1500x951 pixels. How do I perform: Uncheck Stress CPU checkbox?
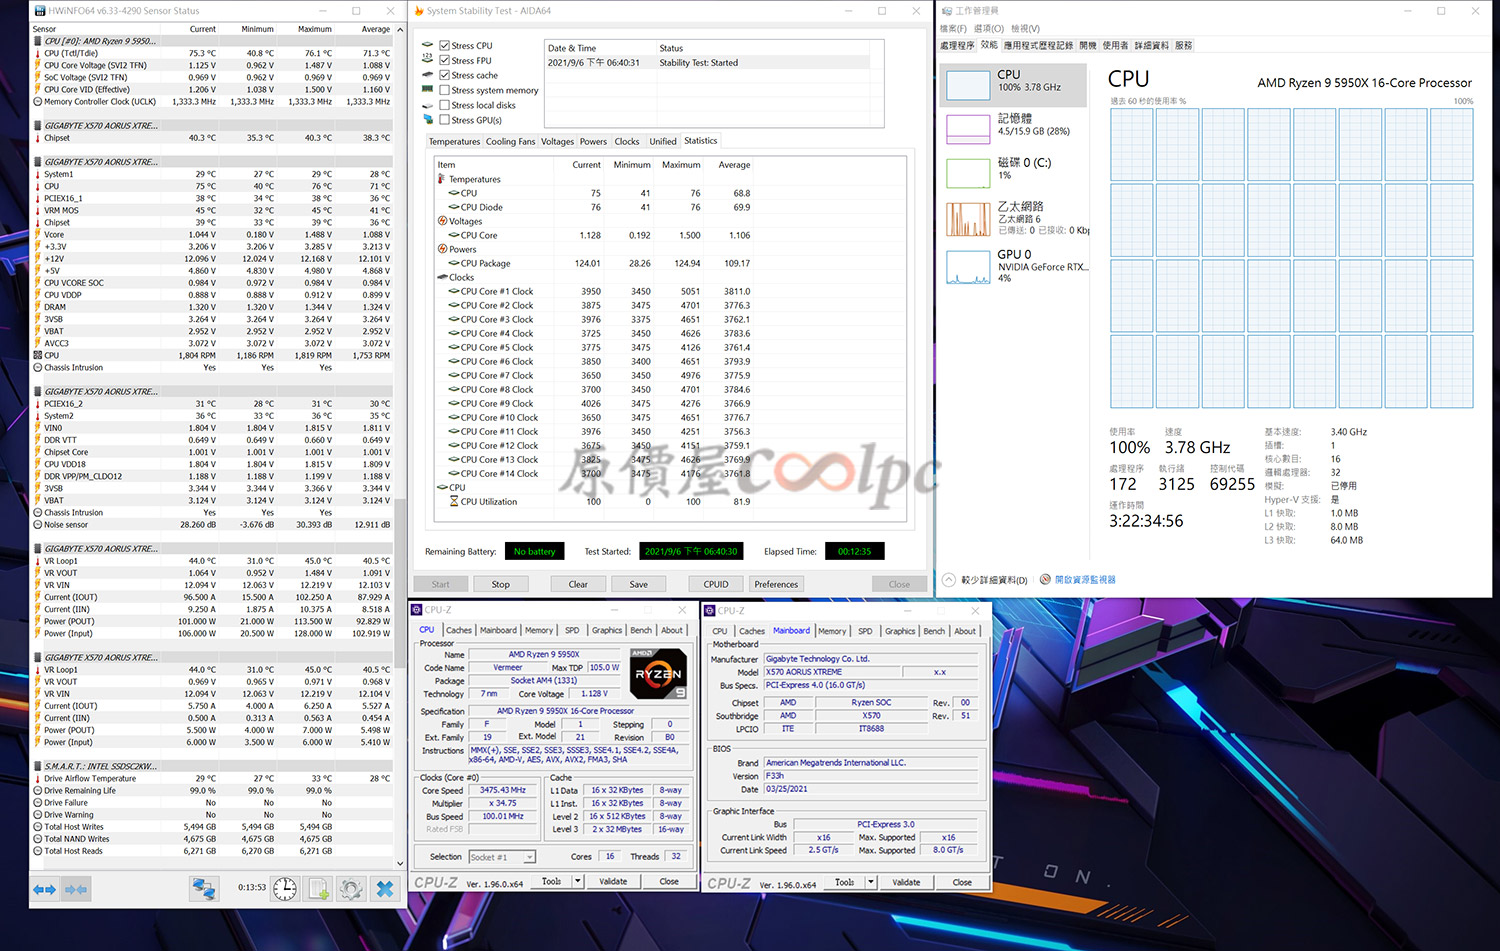[x=444, y=45]
